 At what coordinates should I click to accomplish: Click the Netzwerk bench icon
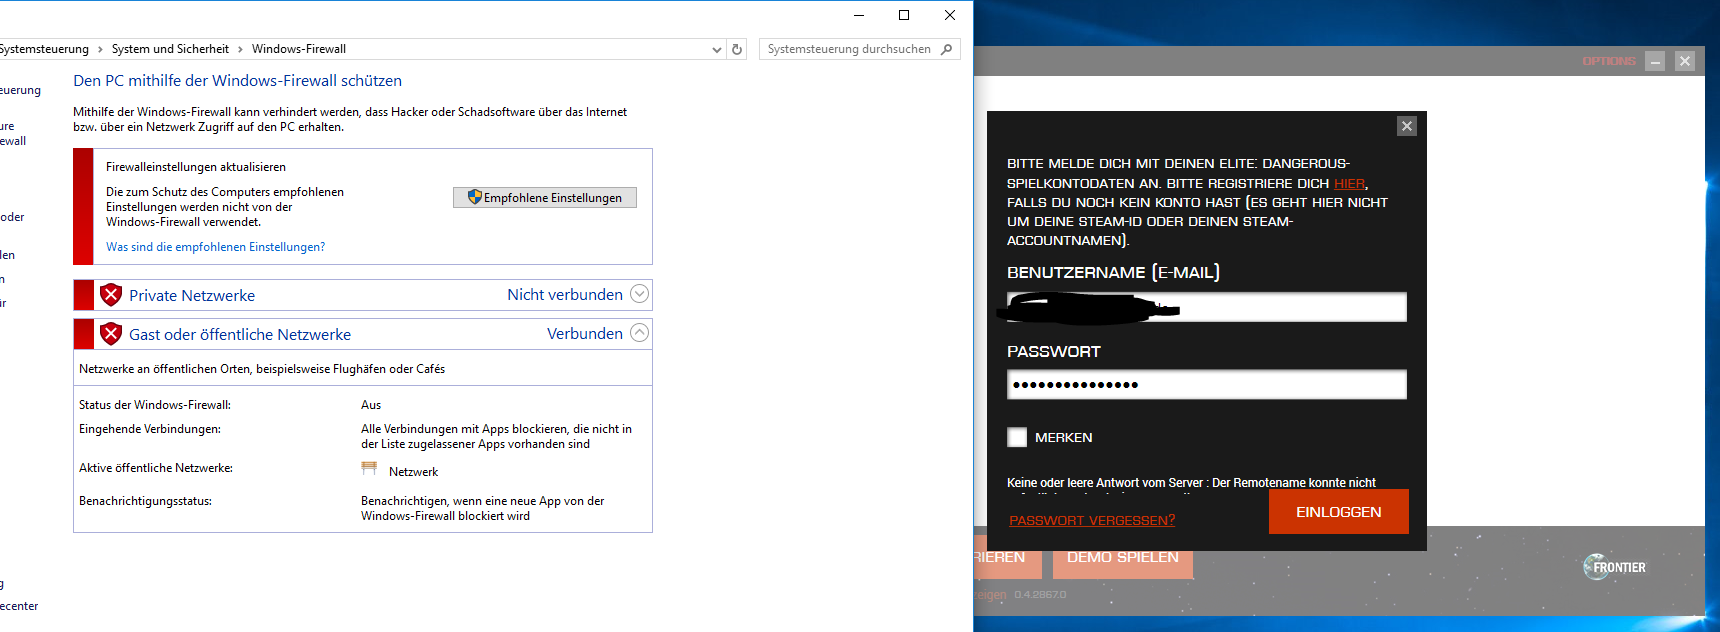[369, 468]
